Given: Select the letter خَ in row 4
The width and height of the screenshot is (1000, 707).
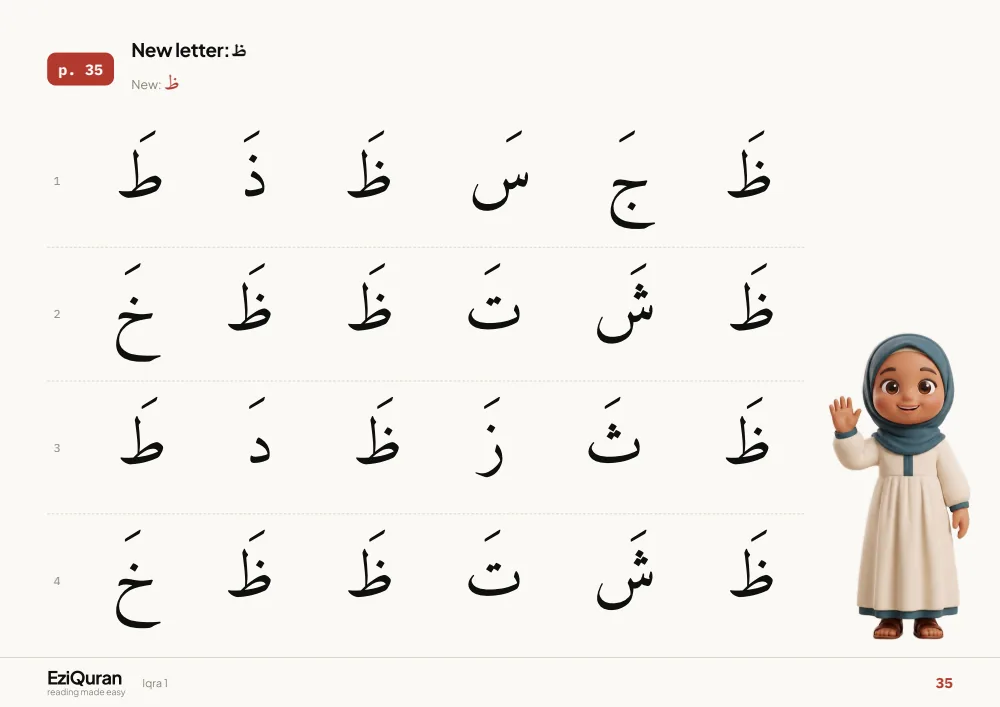Looking at the screenshot, I should [x=138, y=579].
